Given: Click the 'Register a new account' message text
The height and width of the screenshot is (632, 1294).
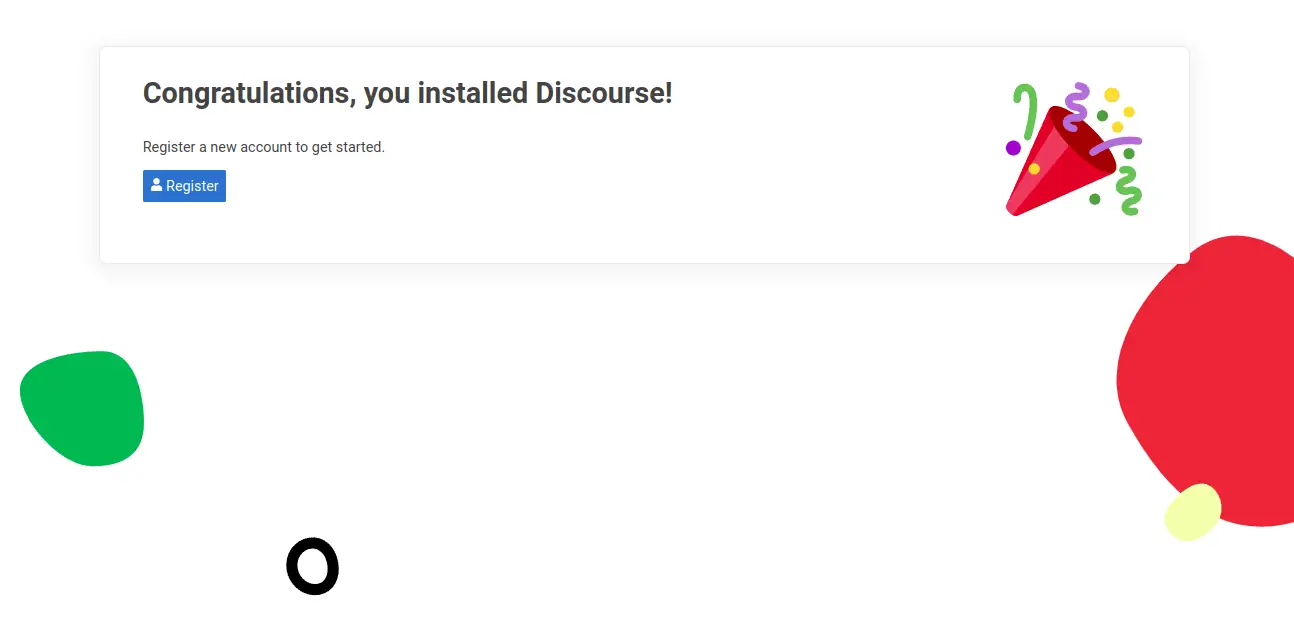Looking at the screenshot, I should (264, 147).
